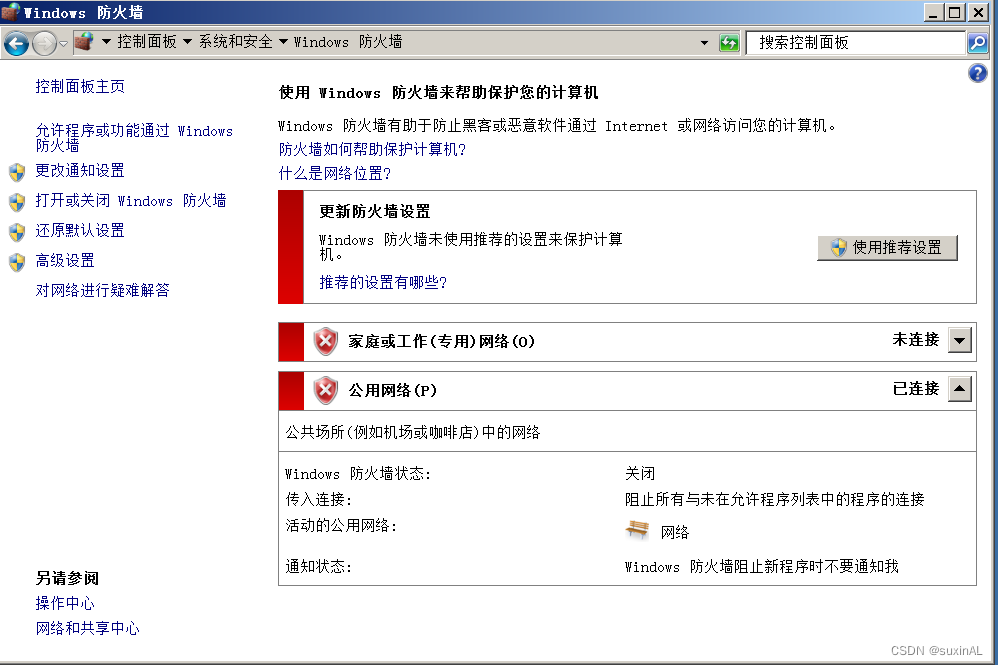The image size is (998, 665).
Task: Open 更改通知设置 link
Action: 80,171
